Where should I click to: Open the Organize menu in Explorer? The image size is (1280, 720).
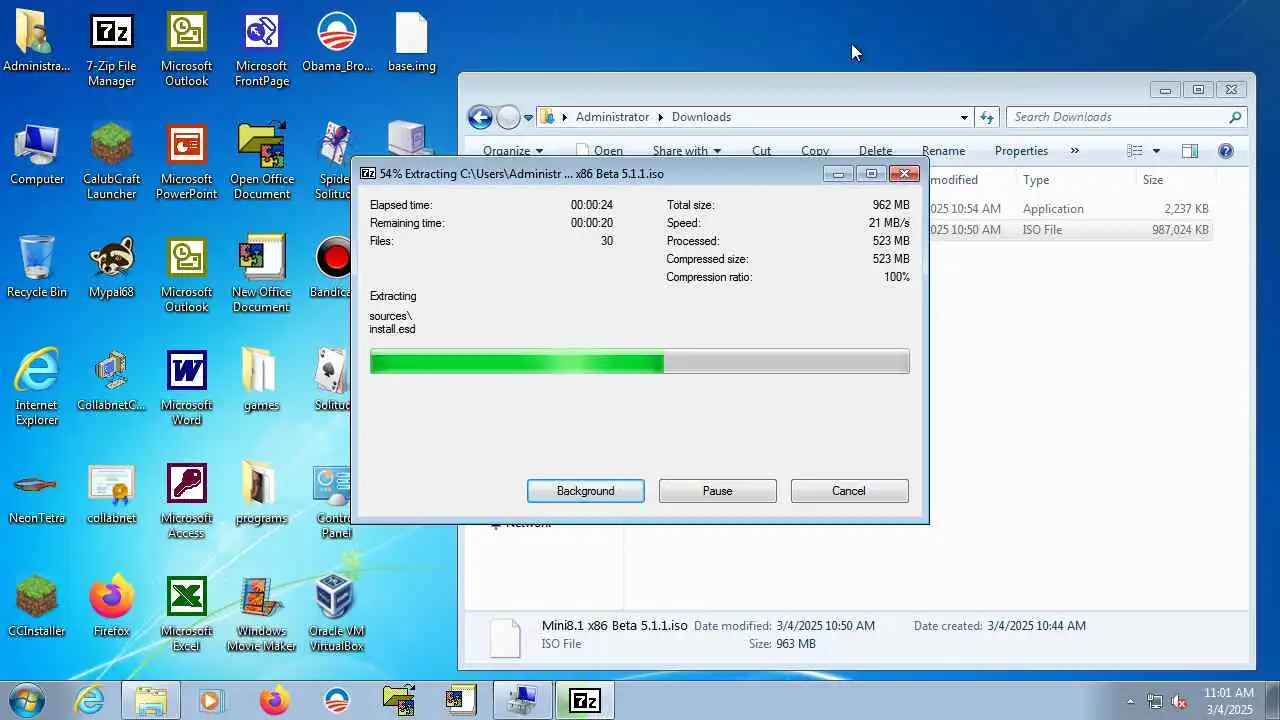(513, 151)
